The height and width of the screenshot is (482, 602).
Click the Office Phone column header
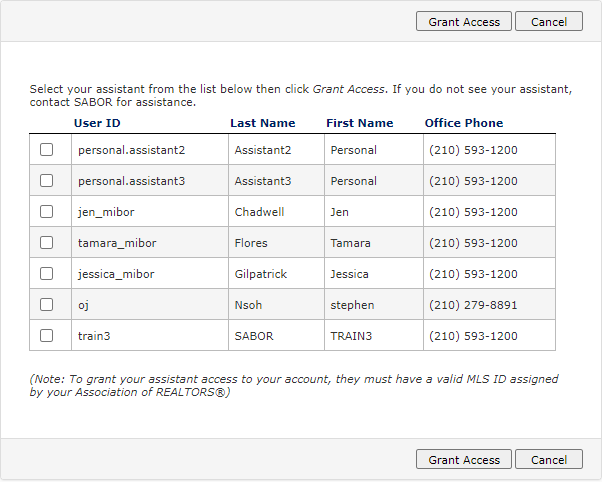click(464, 123)
